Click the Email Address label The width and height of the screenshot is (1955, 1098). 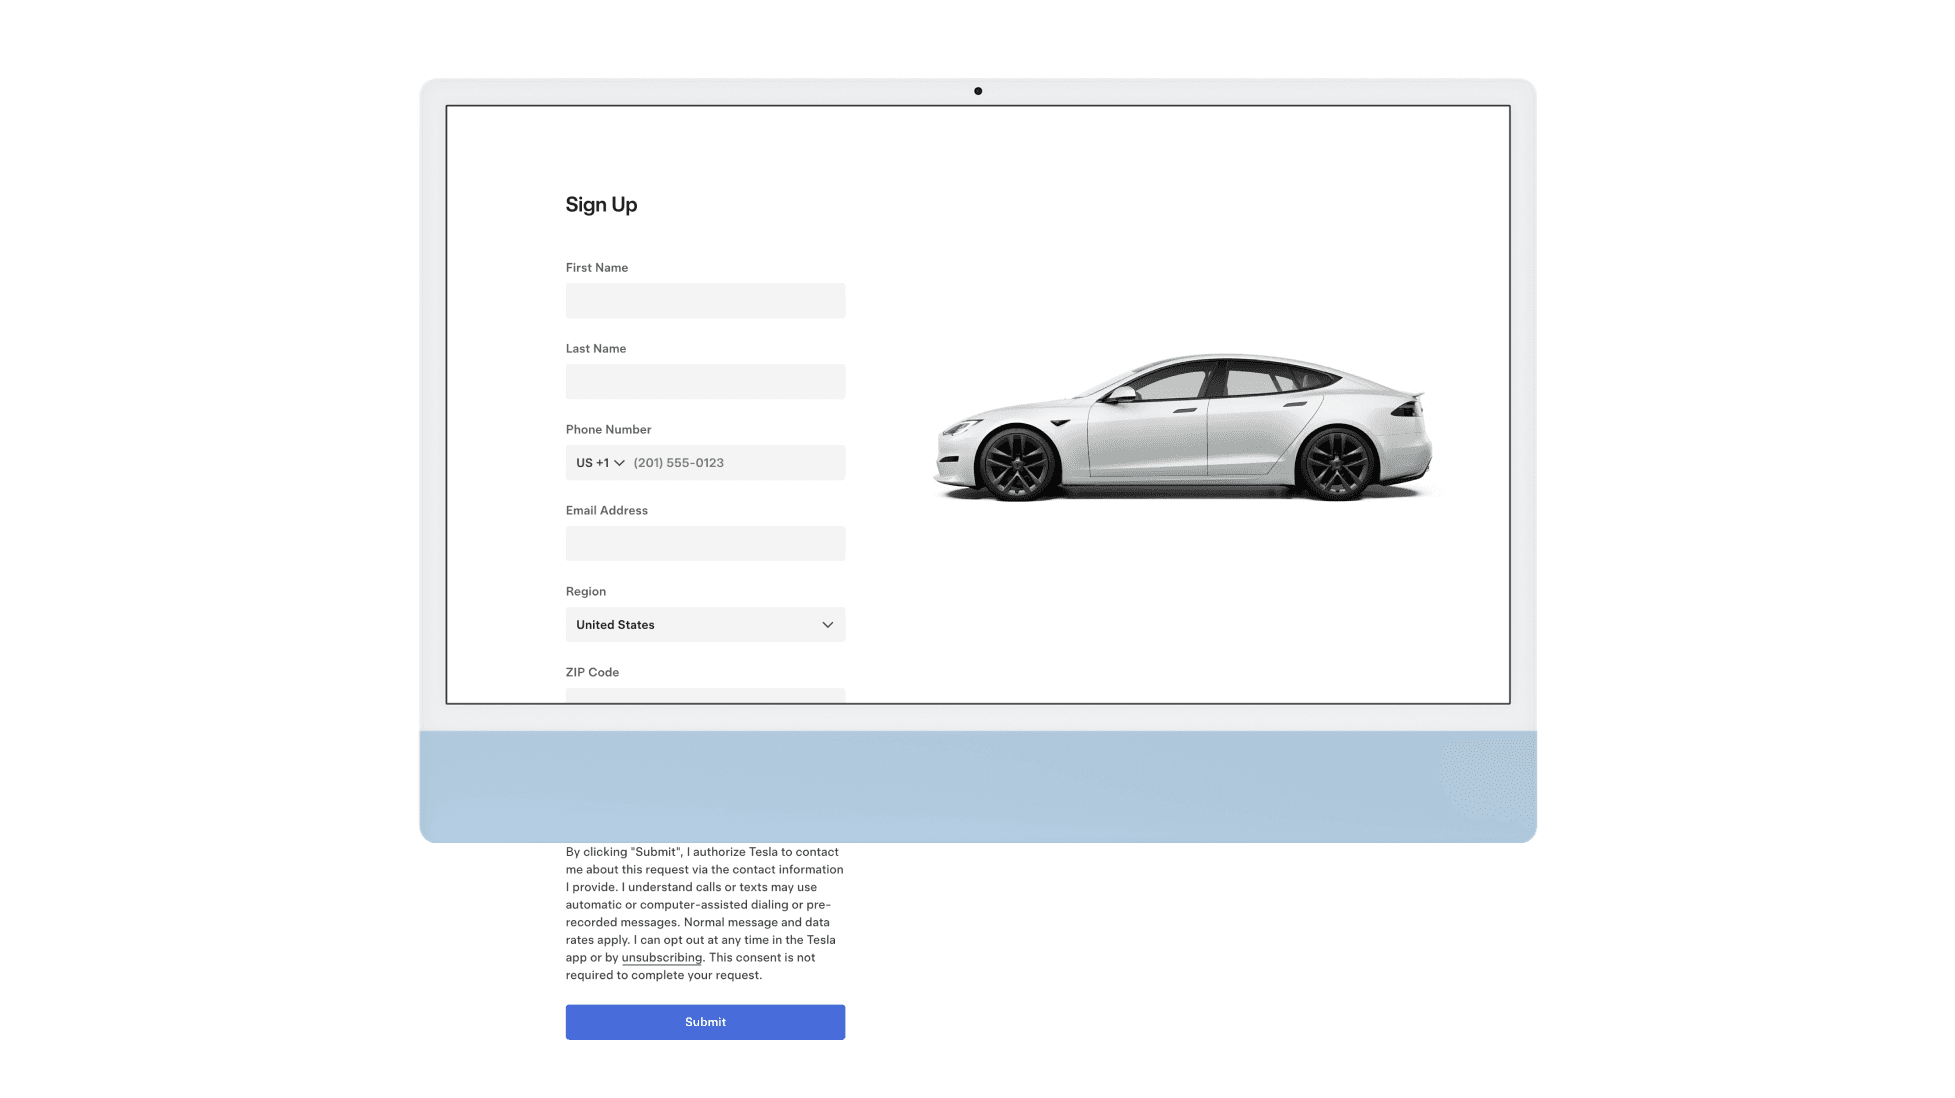pos(606,511)
